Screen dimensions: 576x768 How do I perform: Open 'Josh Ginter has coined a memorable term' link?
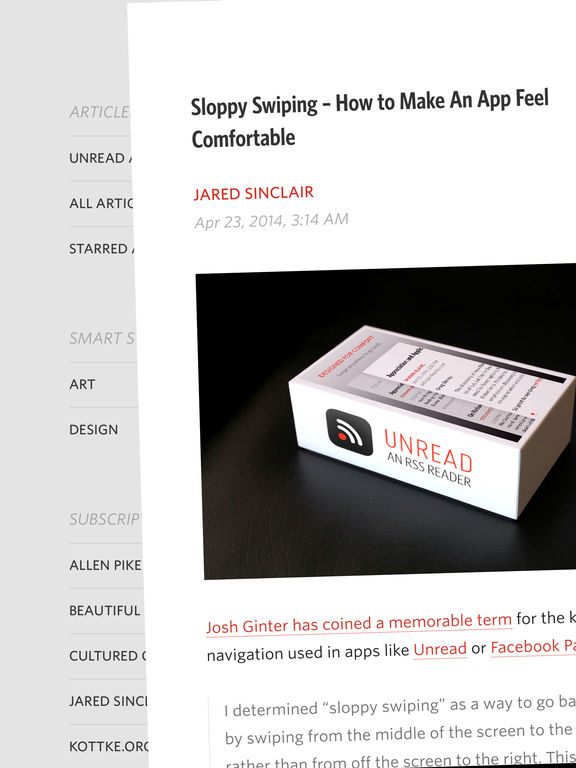pyautogui.click(x=359, y=624)
